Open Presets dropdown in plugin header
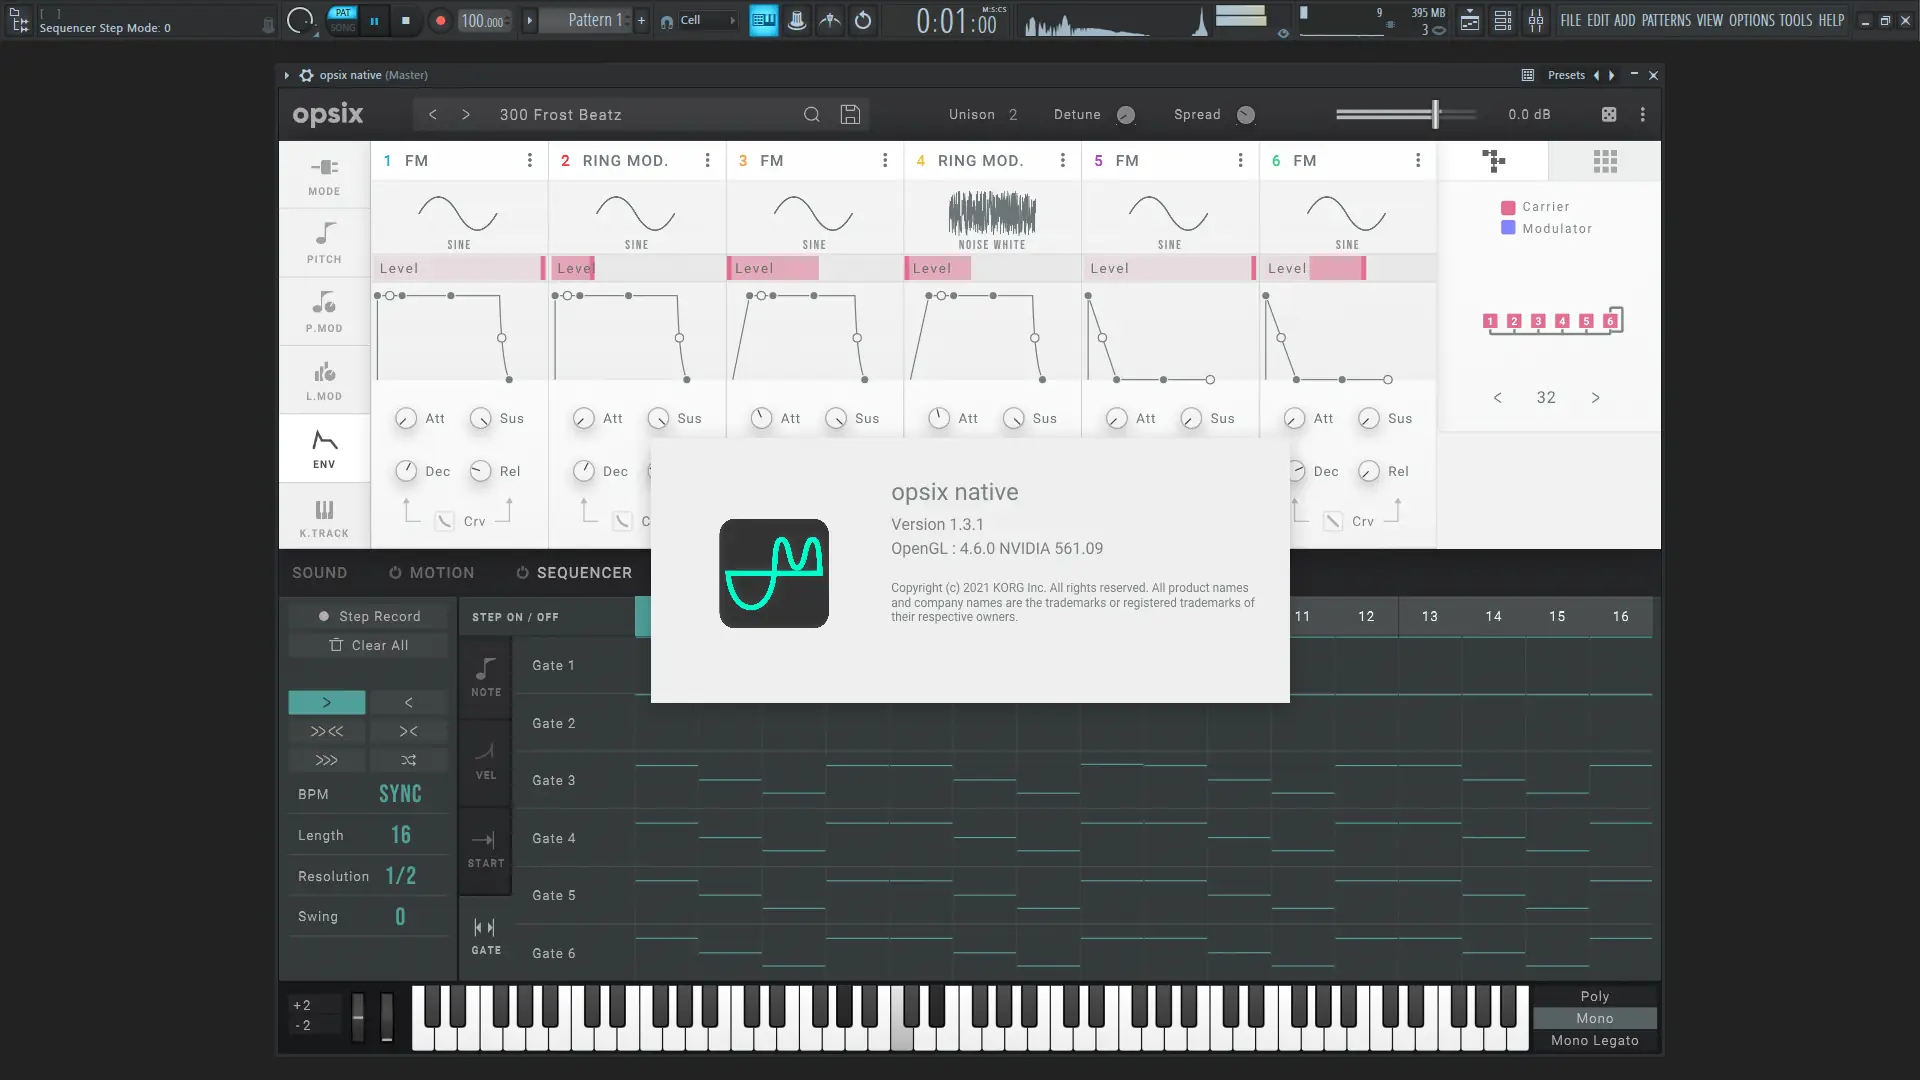The width and height of the screenshot is (1920, 1080). click(1565, 75)
